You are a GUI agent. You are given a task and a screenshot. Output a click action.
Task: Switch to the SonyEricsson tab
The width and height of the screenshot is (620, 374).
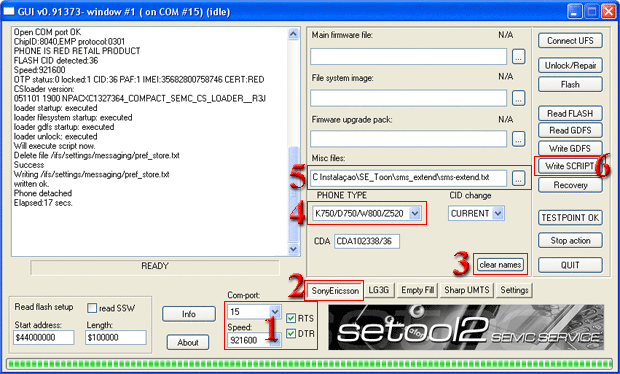click(x=335, y=291)
